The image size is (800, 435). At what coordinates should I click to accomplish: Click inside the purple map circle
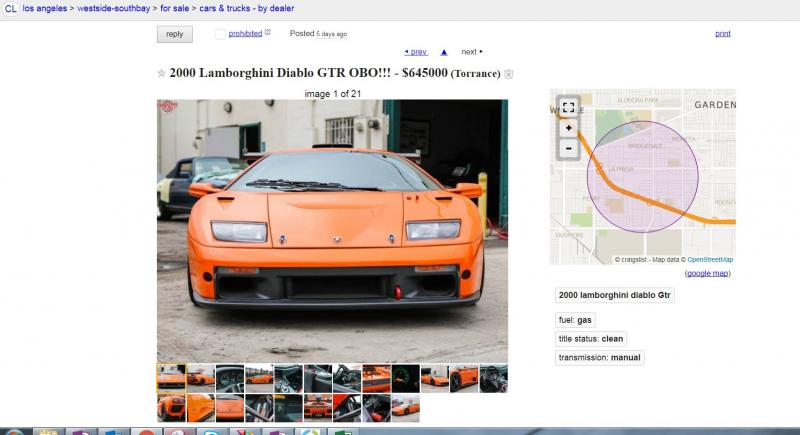(642, 176)
